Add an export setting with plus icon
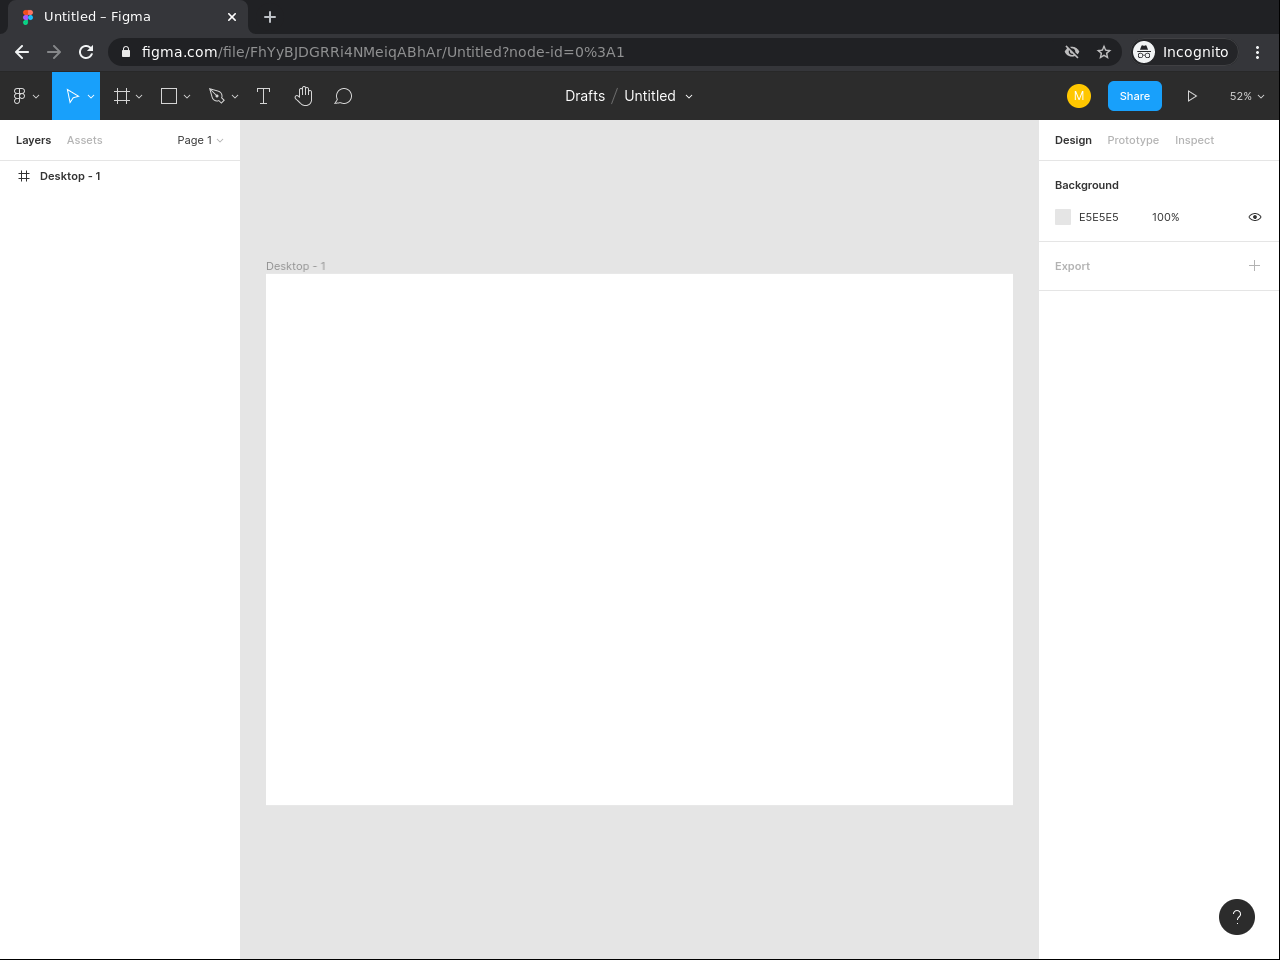Viewport: 1280px width, 960px height. click(x=1254, y=265)
